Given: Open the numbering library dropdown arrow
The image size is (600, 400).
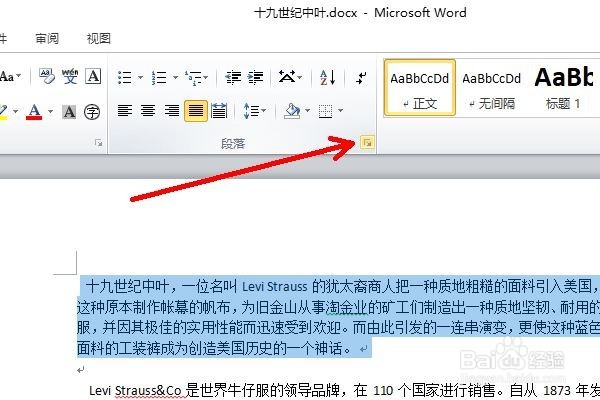Looking at the screenshot, I should pyautogui.click(x=175, y=78).
